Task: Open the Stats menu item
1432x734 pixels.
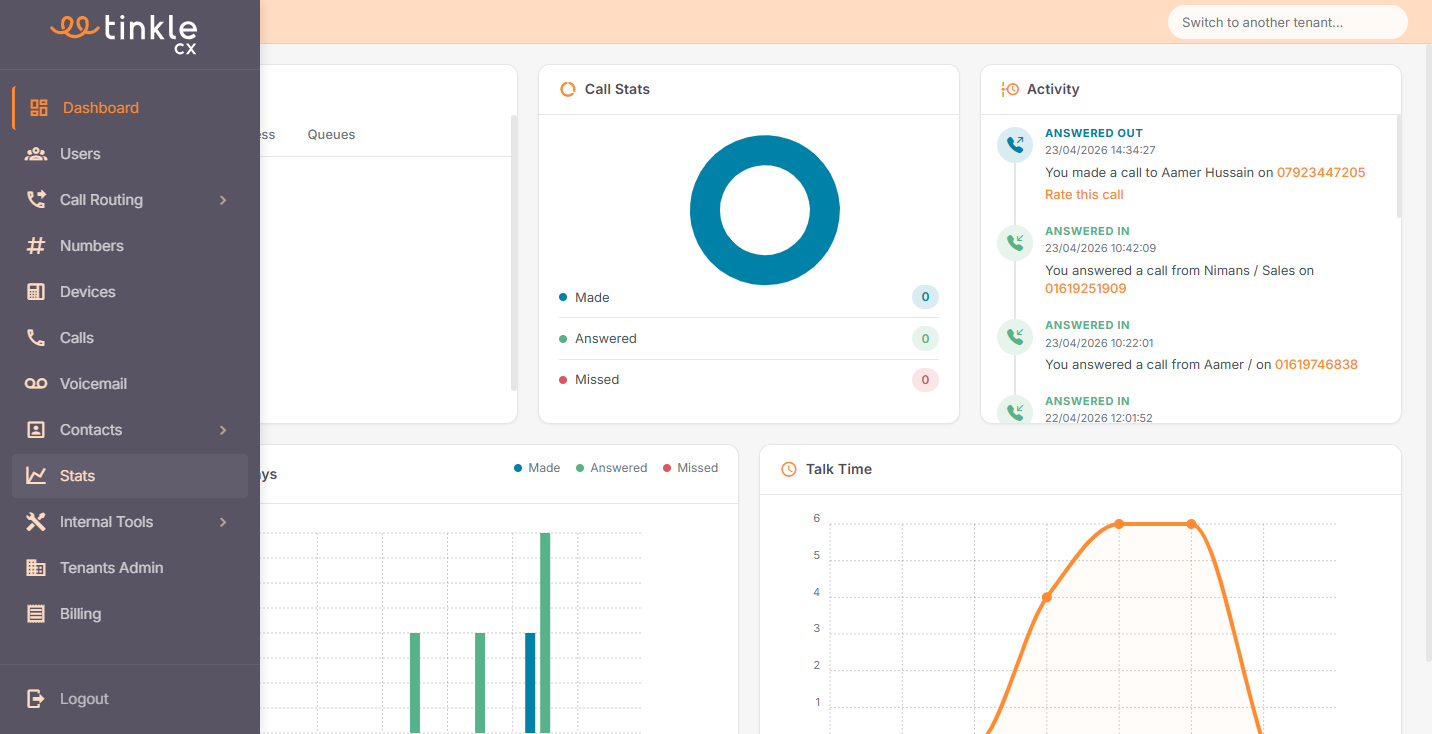Action: (78, 476)
